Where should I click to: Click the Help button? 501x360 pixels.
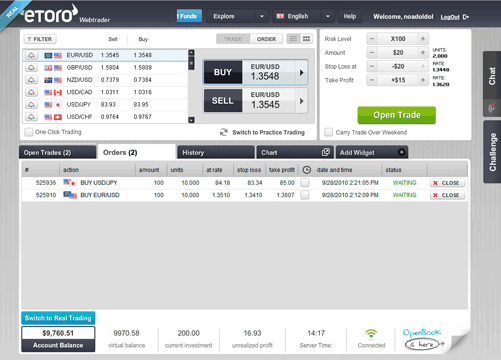coord(350,16)
